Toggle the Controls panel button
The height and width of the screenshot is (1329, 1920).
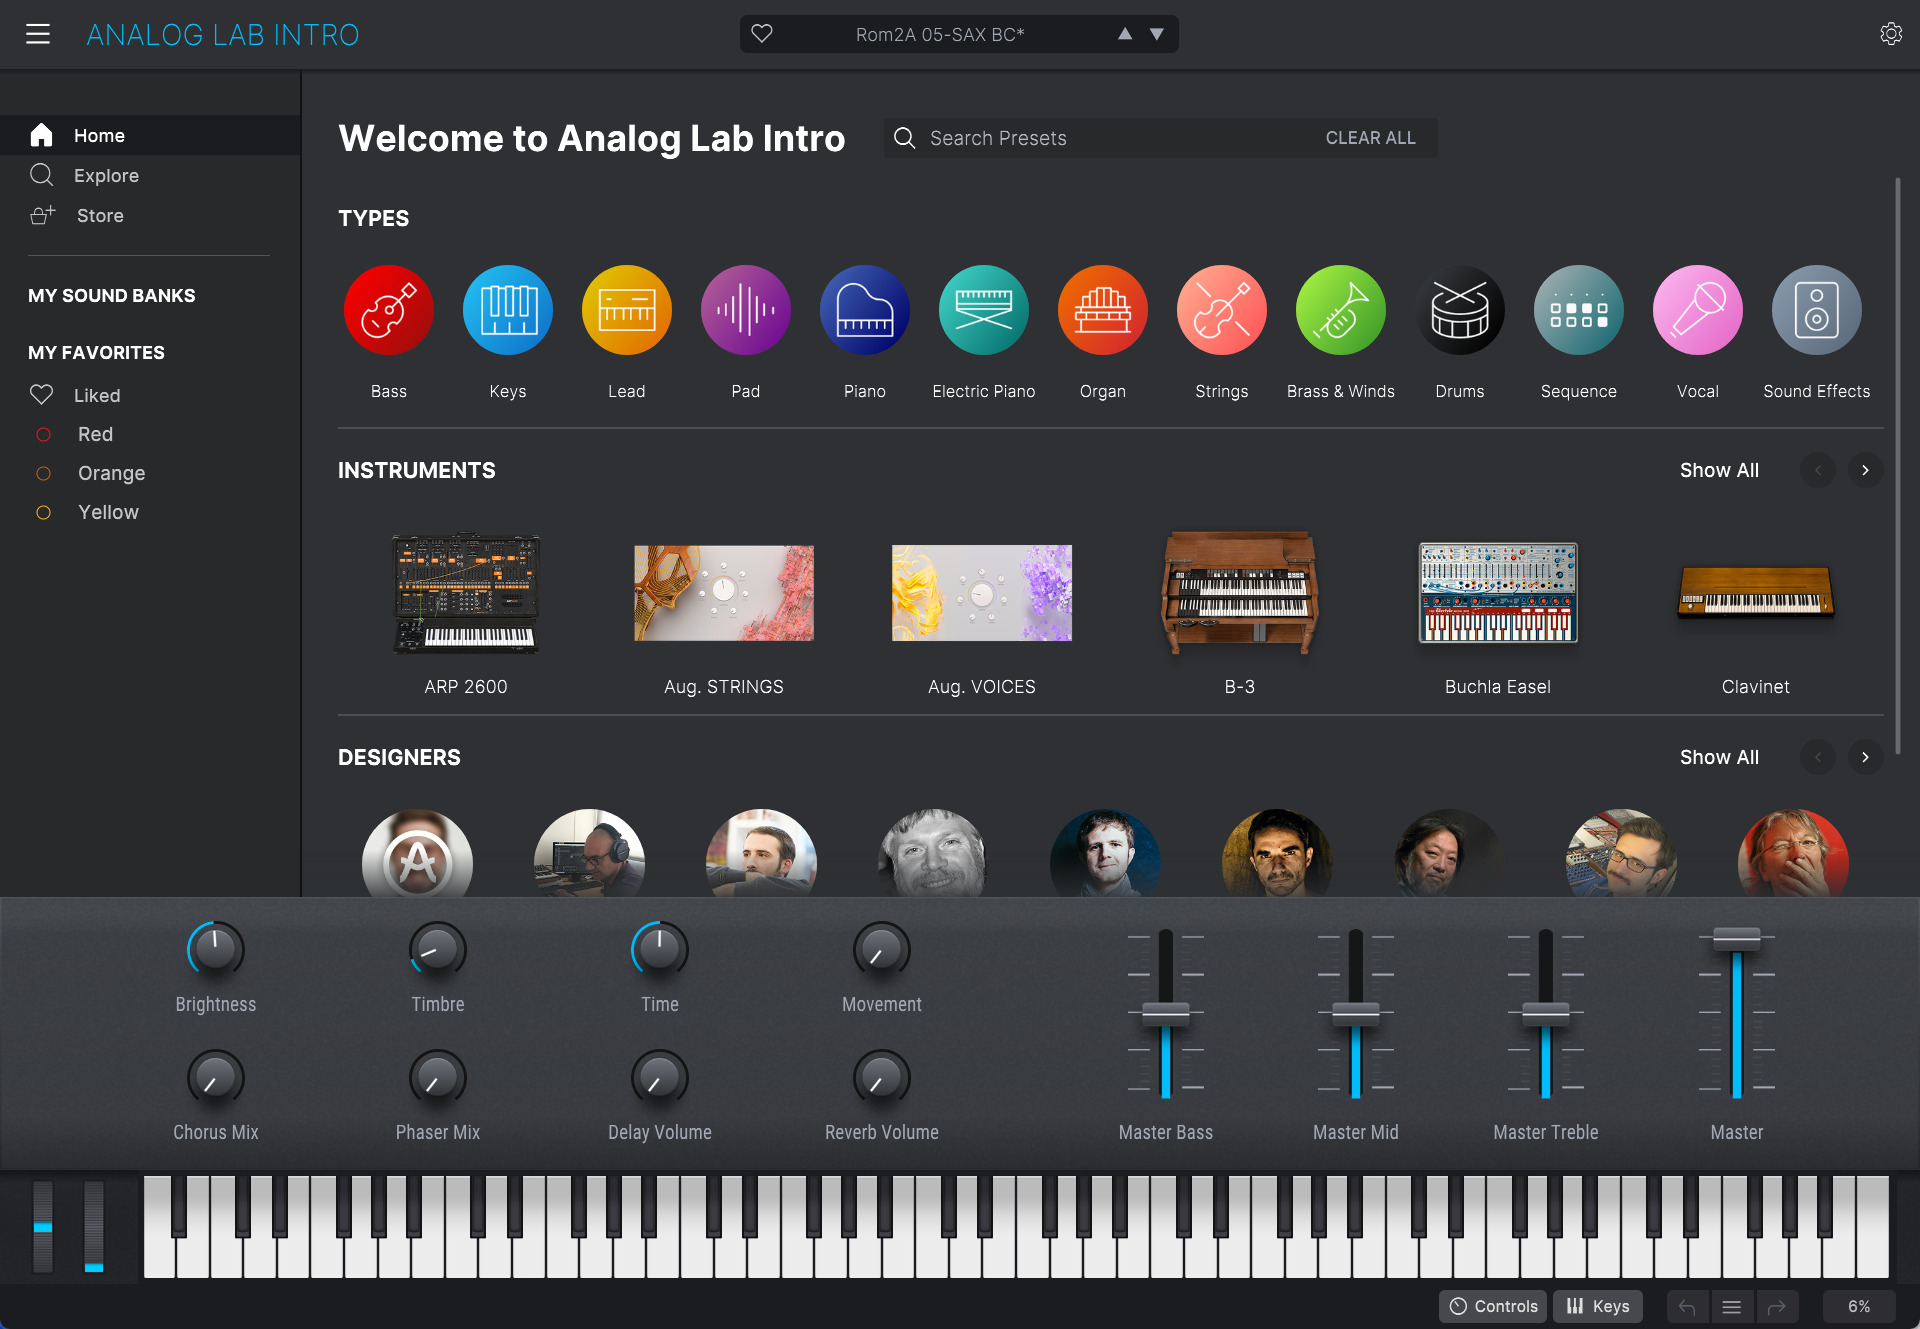click(x=1493, y=1306)
